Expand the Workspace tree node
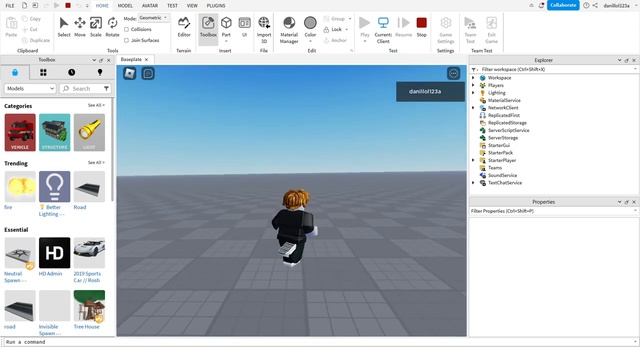This screenshot has width=640, height=360. [x=473, y=78]
